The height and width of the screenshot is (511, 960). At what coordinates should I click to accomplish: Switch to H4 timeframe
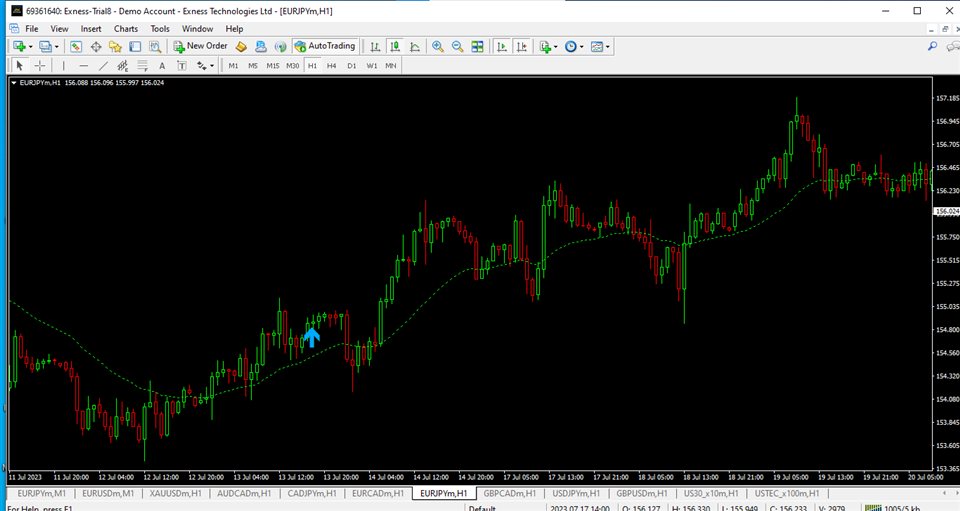point(331,65)
